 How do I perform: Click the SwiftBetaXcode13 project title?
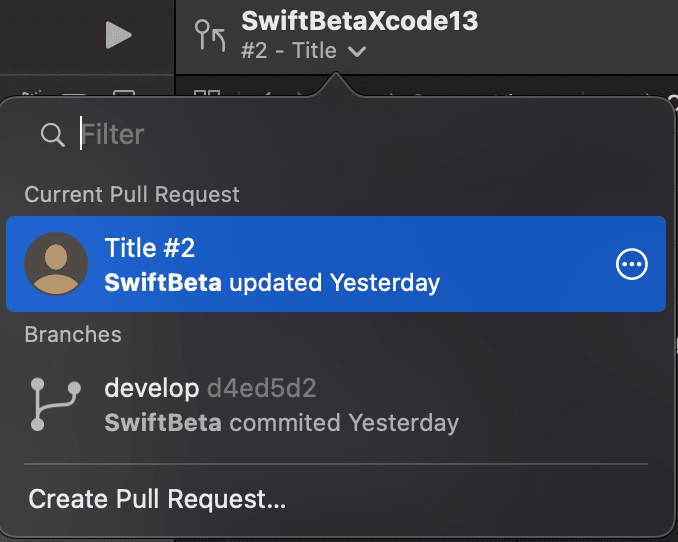click(x=359, y=21)
